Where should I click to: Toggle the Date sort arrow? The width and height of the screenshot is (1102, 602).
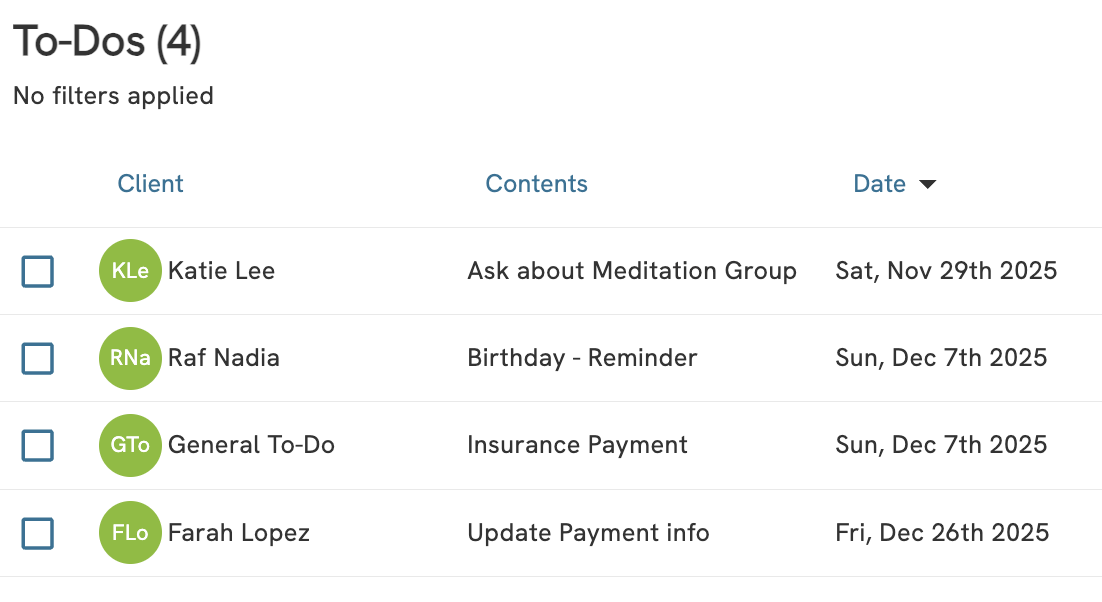[x=927, y=184]
